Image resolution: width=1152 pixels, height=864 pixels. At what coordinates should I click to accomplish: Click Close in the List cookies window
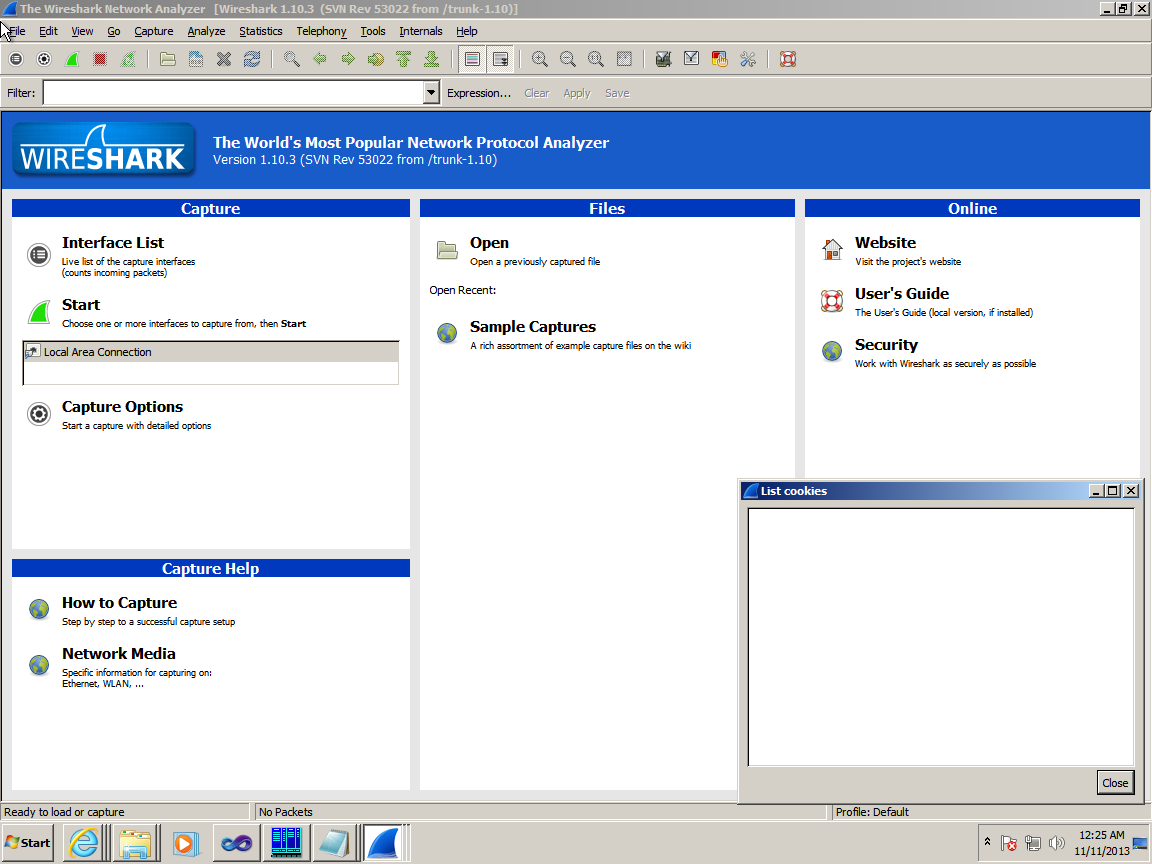pos(1115,783)
